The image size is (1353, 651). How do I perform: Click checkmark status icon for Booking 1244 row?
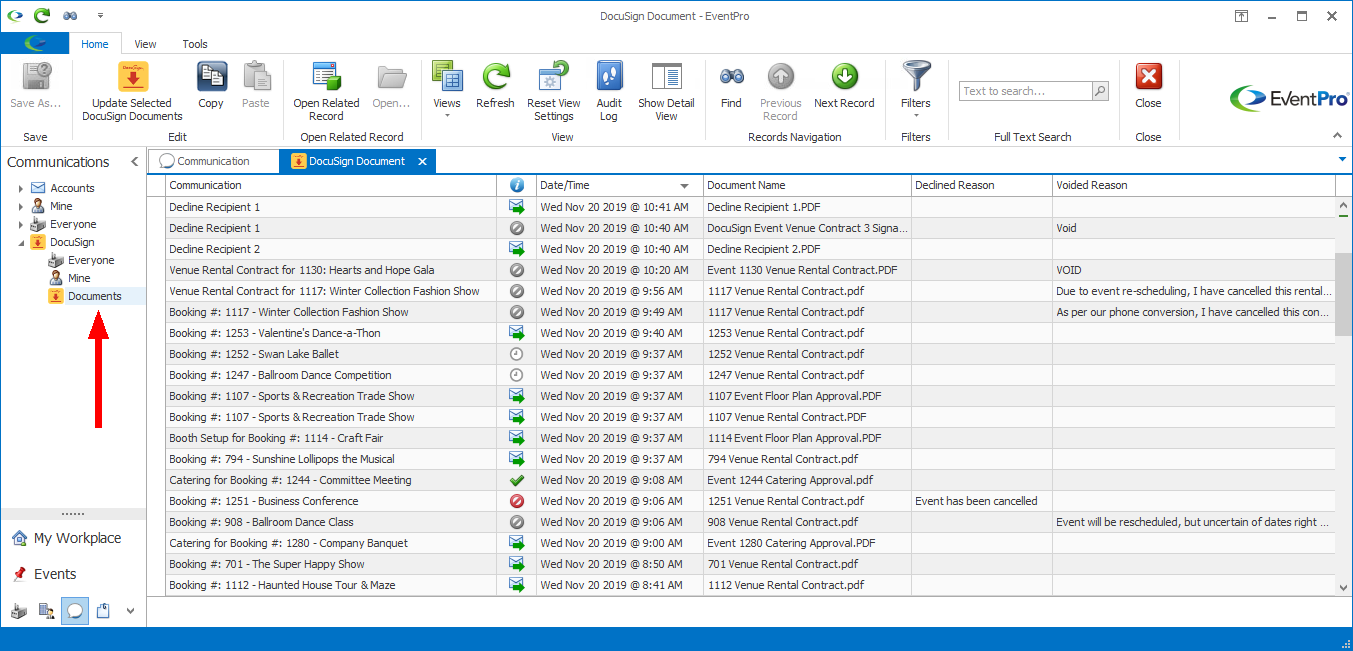click(x=517, y=480)
